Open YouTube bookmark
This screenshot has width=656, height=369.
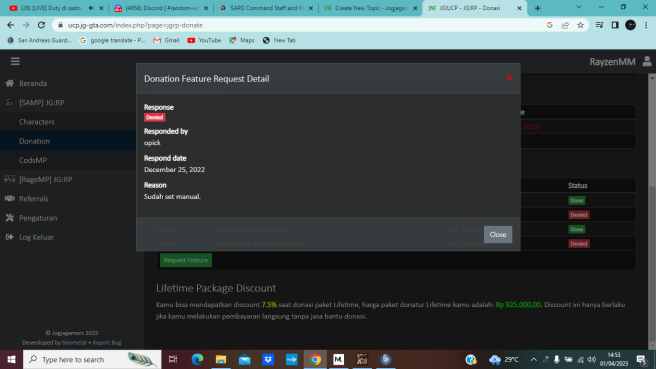tap(204, 40)
